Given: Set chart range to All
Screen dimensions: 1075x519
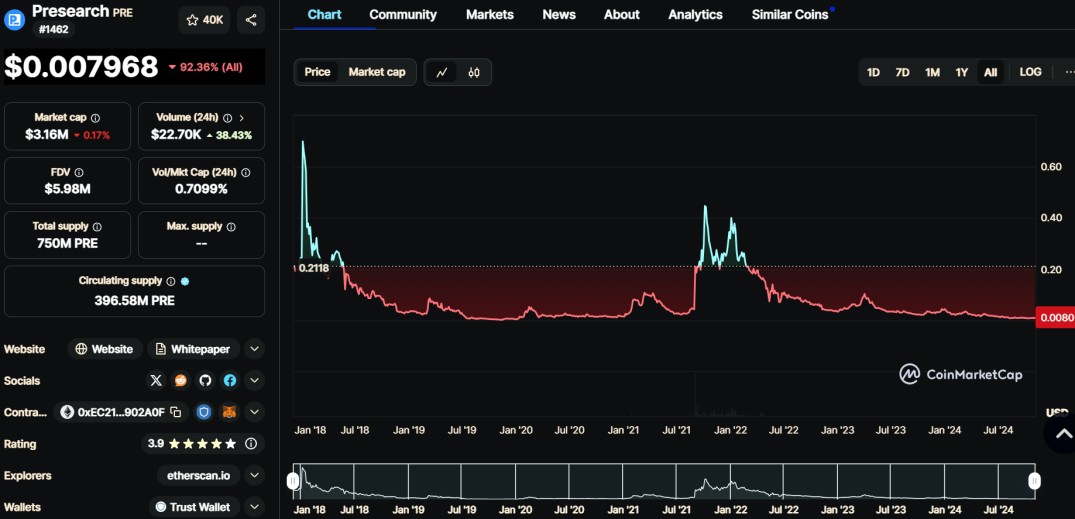Looking at the screenshot, I should pyautogui.click(x=991, y=72).
